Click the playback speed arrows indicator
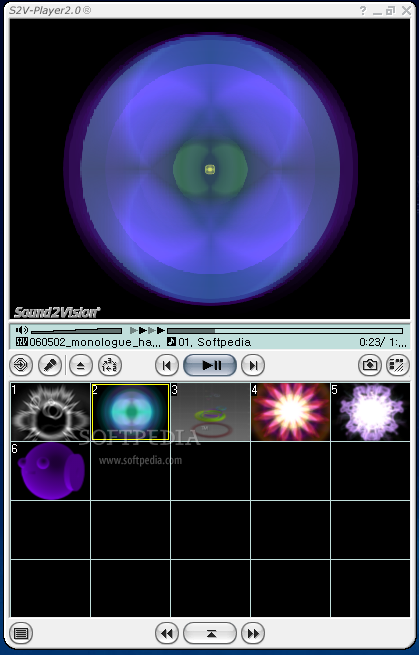Viewport: 419px width, 655px height. click(147, 330)
